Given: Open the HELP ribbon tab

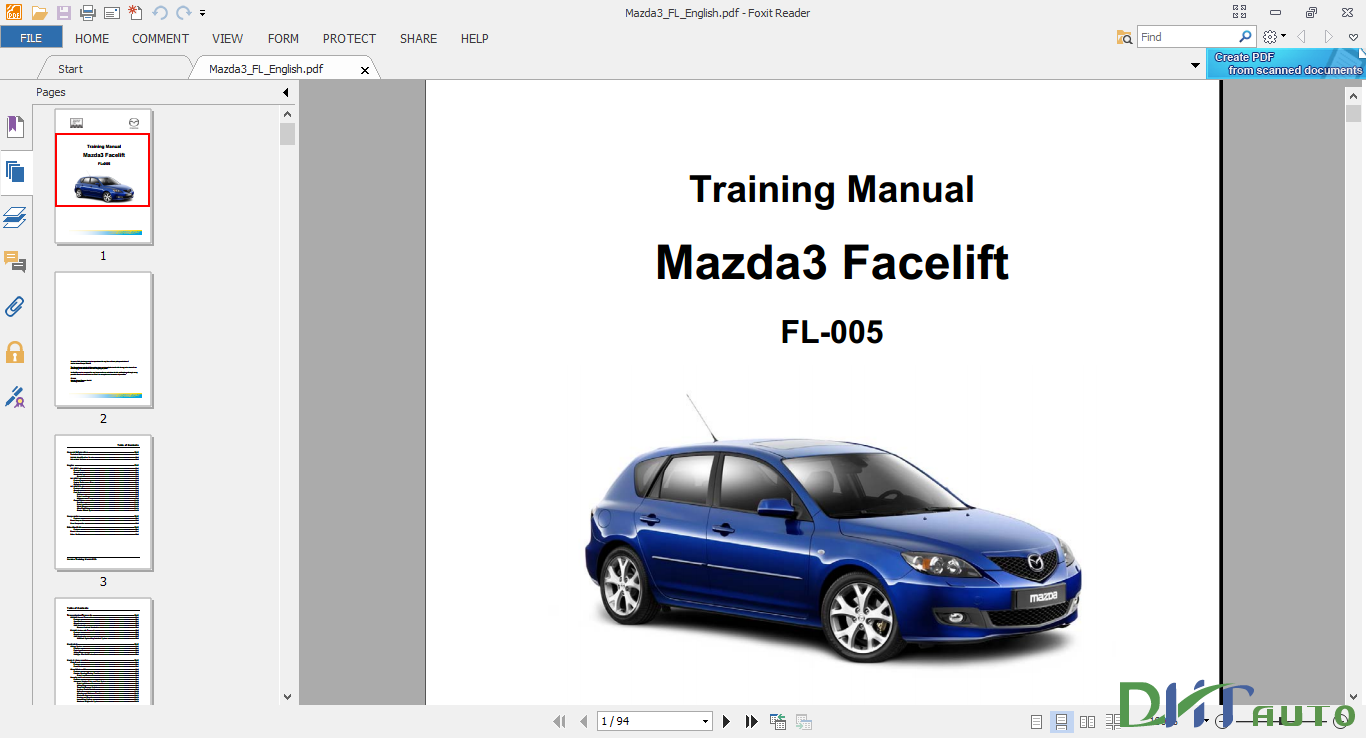Looking at the screenshot, I should (475, 38).
